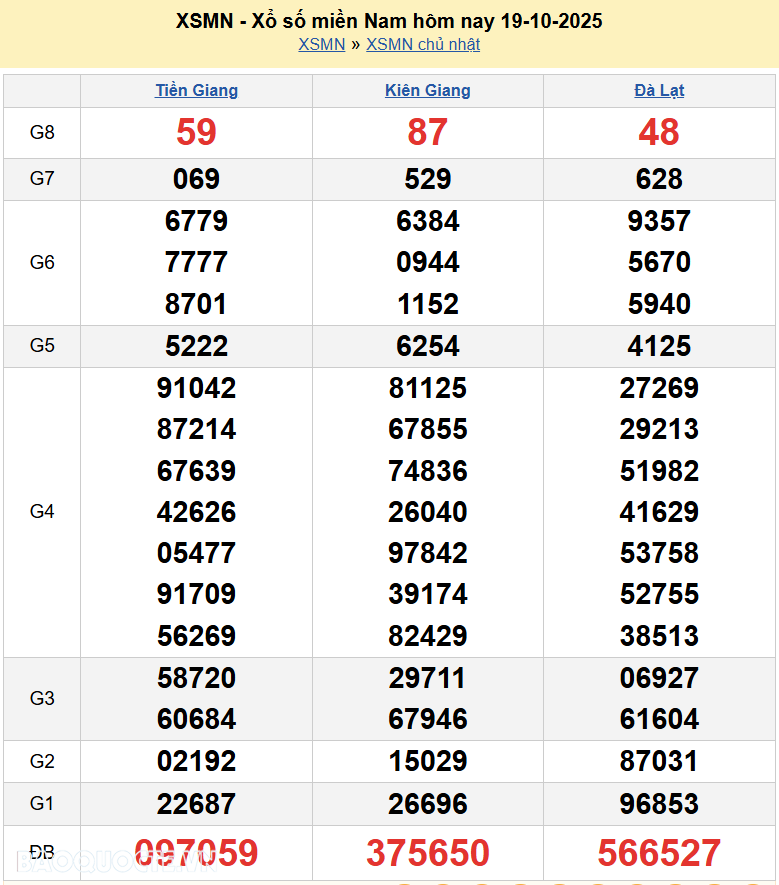Viewport: 779px width, 885px height.
Task: Click G5 result 6254 for Kiên Giang
Action: [x=428, y=346]
